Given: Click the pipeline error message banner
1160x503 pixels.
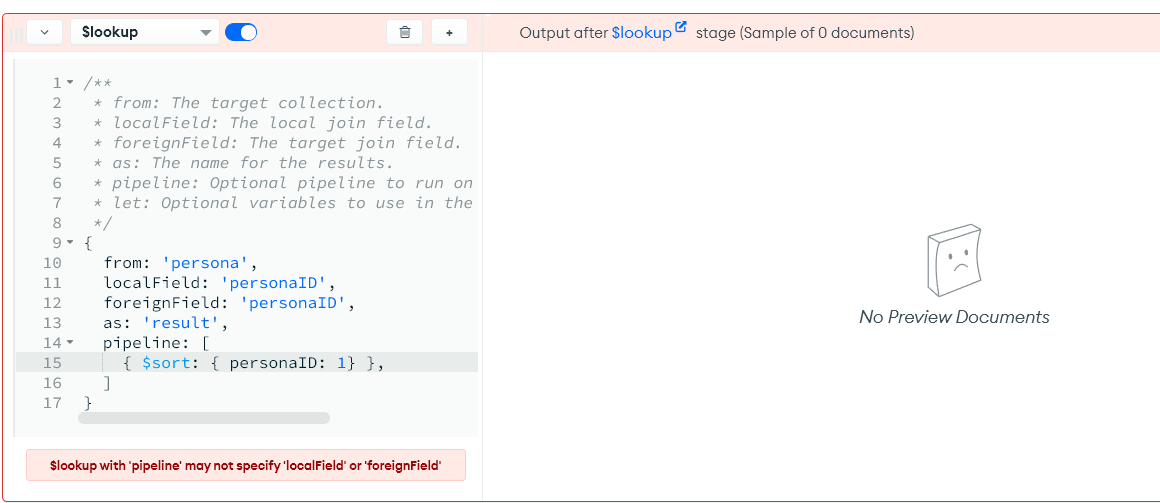Looking at the screenshot, I should point(246,465).
